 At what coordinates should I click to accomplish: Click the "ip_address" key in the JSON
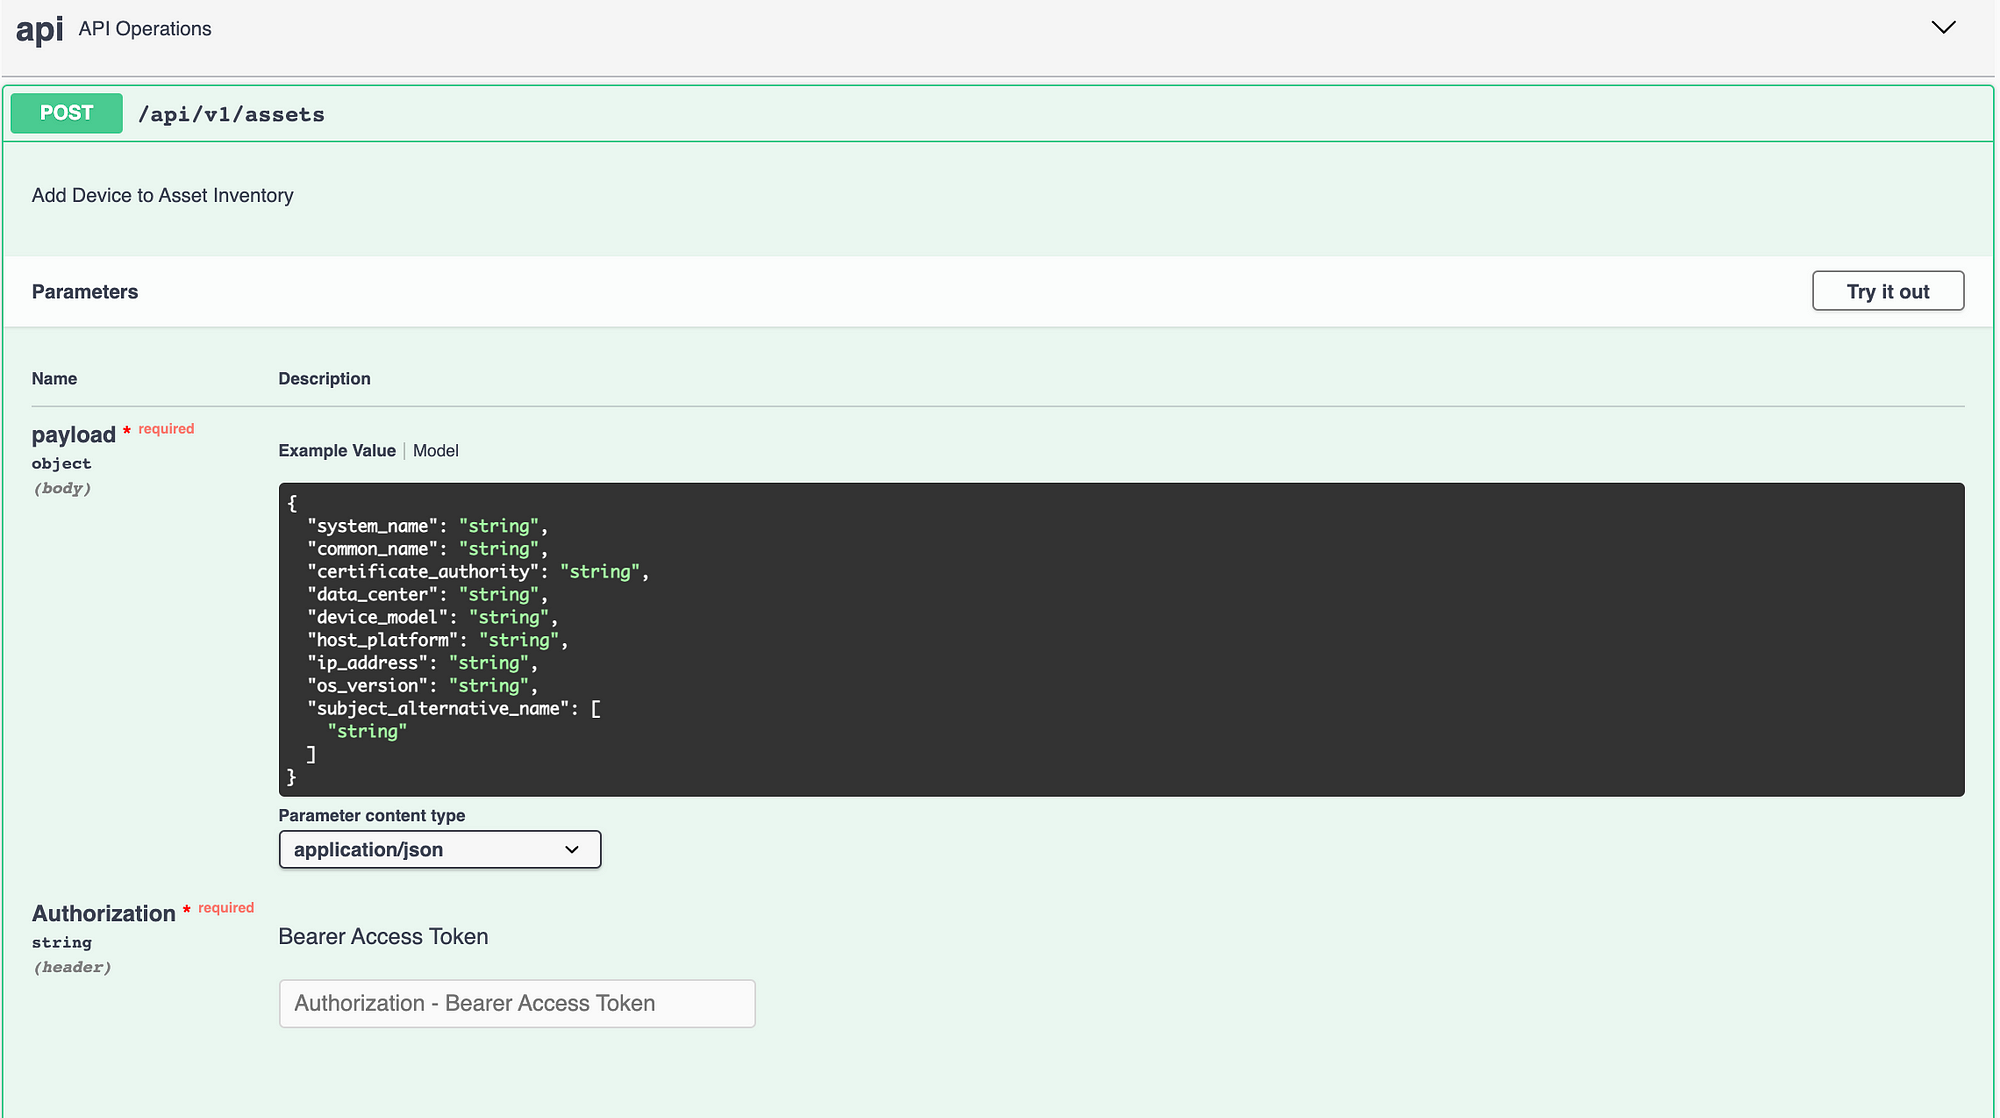(x=368, y=662)
